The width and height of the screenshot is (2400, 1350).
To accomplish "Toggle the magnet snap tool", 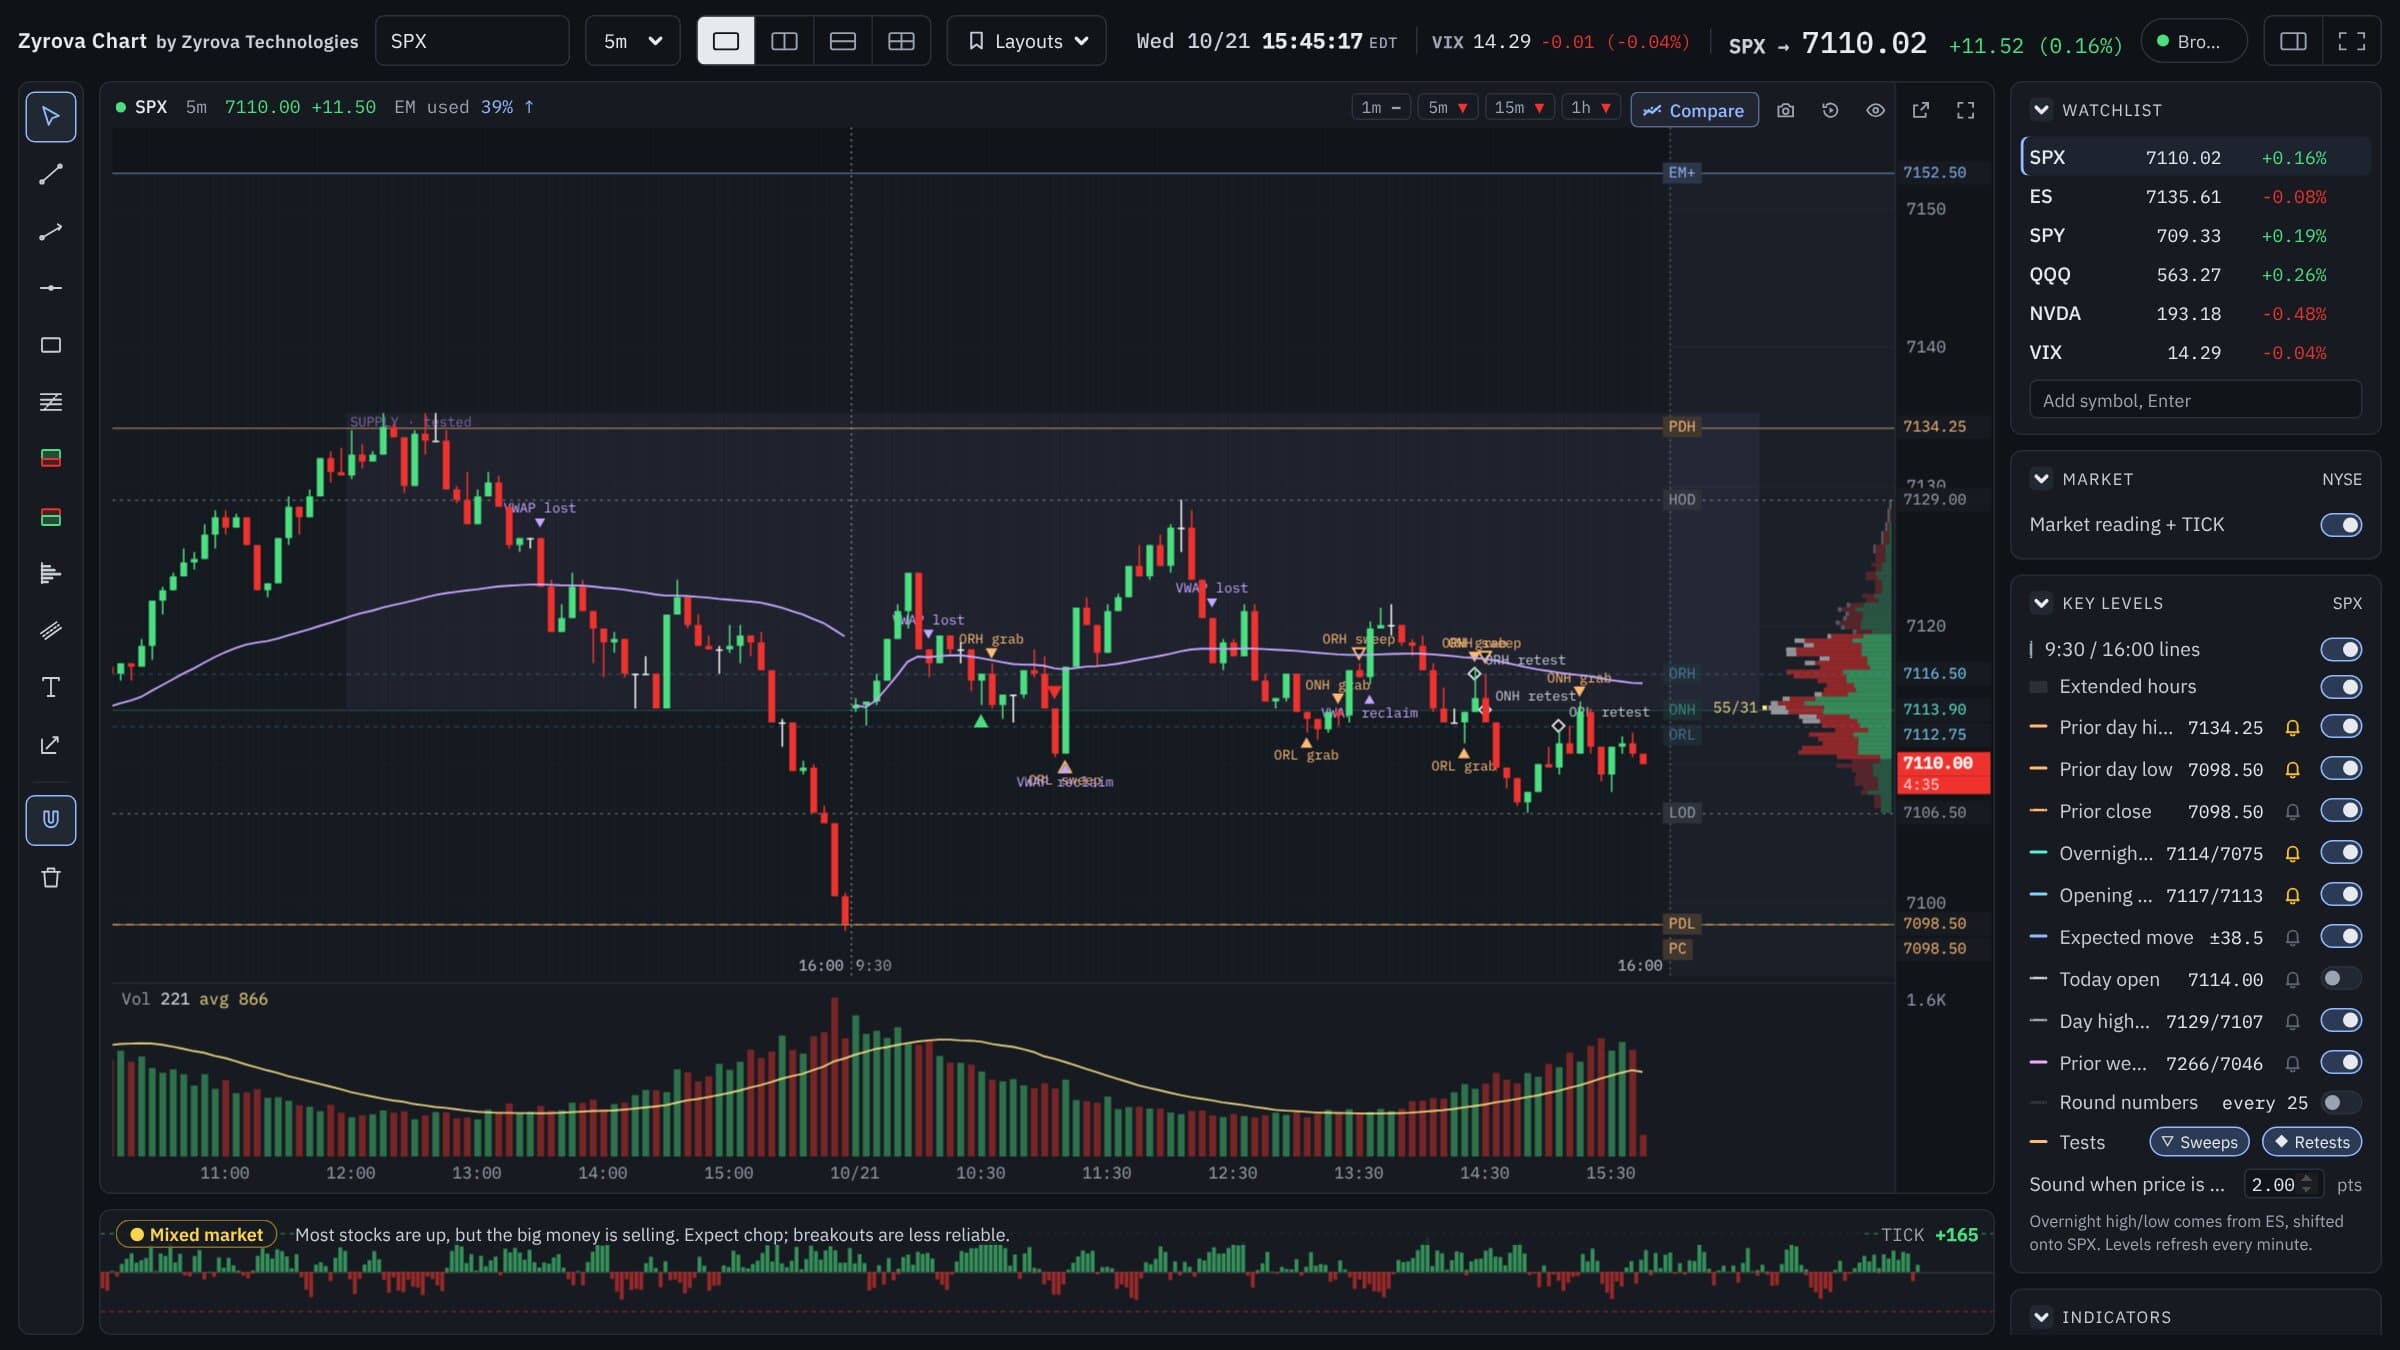I will click(50, 820).
